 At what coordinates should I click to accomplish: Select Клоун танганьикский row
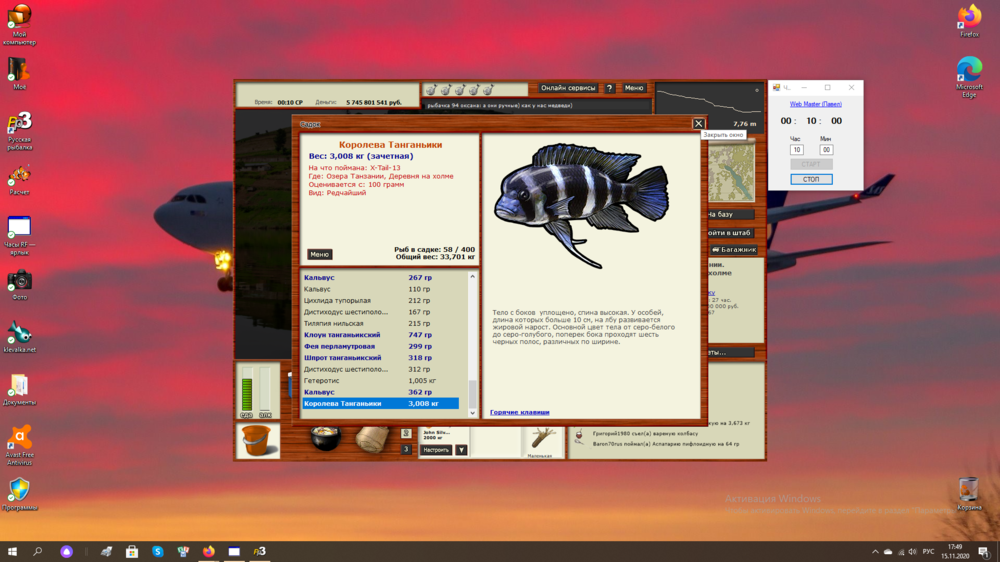click(x=380, y=335)
